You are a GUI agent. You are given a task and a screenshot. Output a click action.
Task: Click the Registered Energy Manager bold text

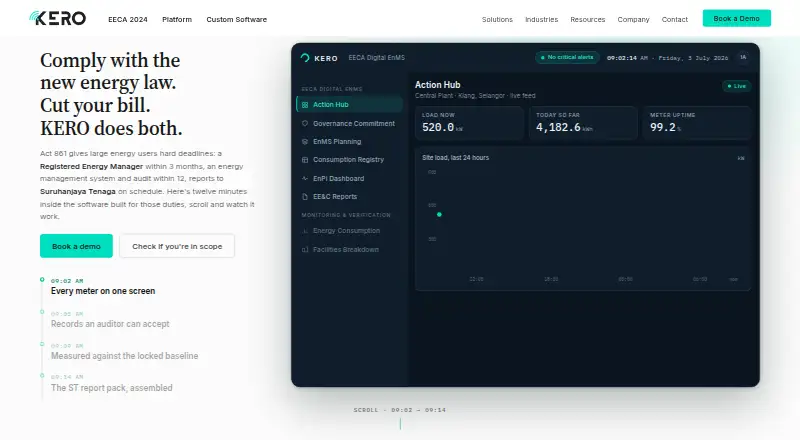91,166
